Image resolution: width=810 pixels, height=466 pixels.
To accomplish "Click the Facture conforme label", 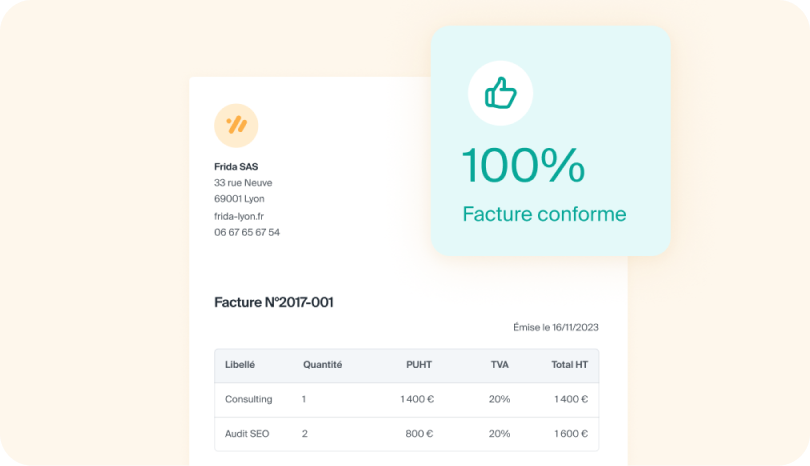I will click(x=544, y=214).
